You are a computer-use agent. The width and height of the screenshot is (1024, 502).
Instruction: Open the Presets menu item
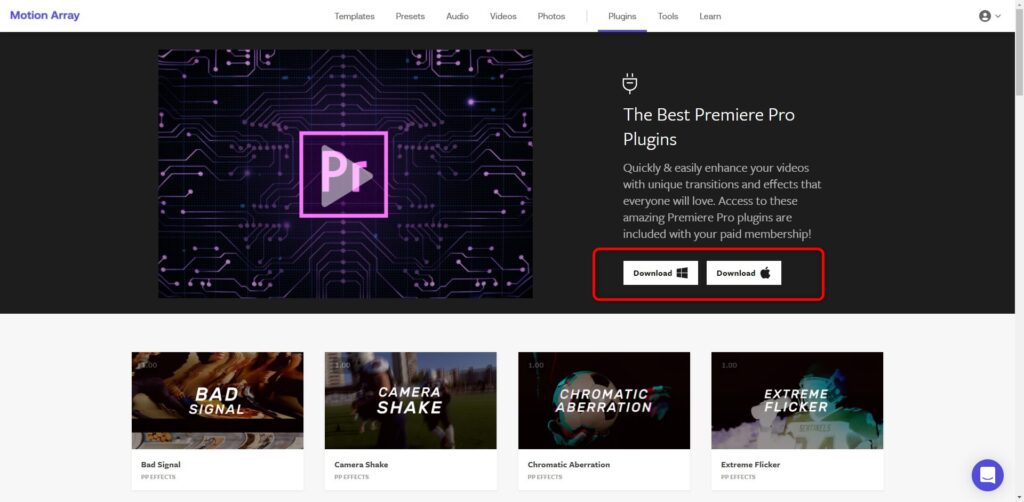(x=410, y=16)
